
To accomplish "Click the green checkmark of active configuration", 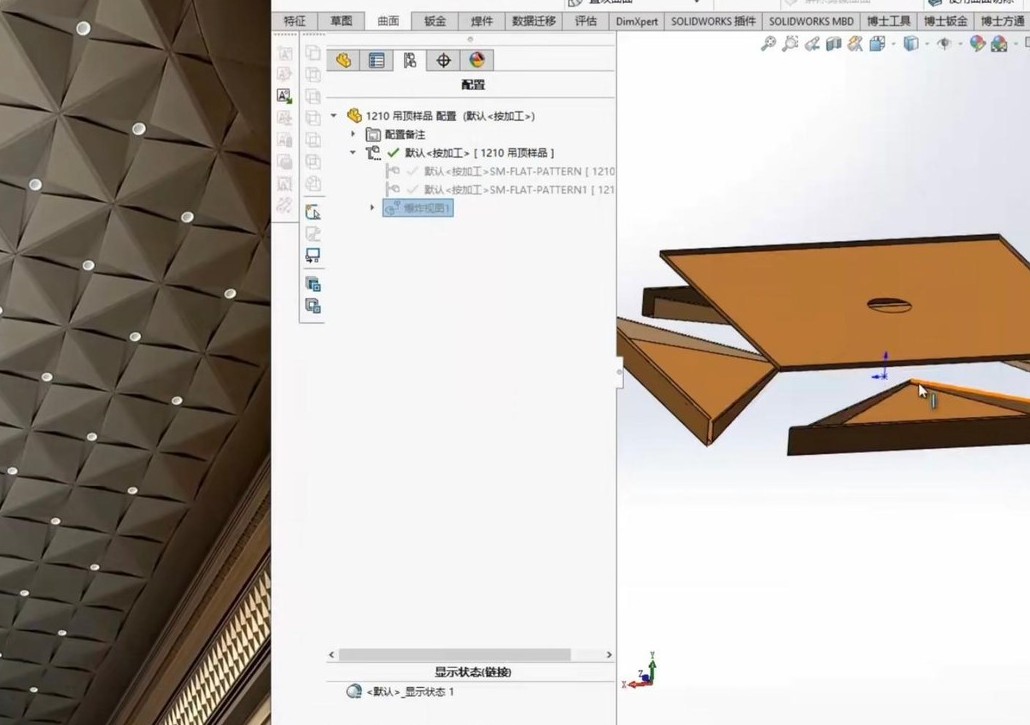I will [393, 152].
